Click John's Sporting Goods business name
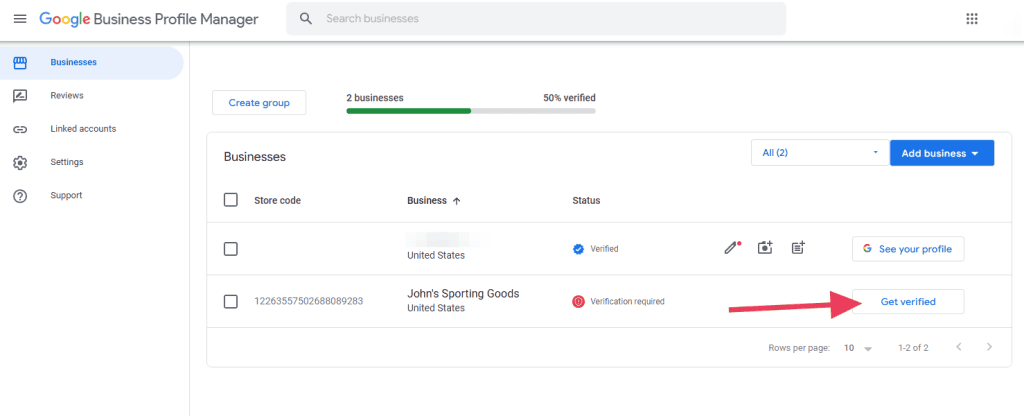Viewport: 1024px width, 416px height. (463, 294)
